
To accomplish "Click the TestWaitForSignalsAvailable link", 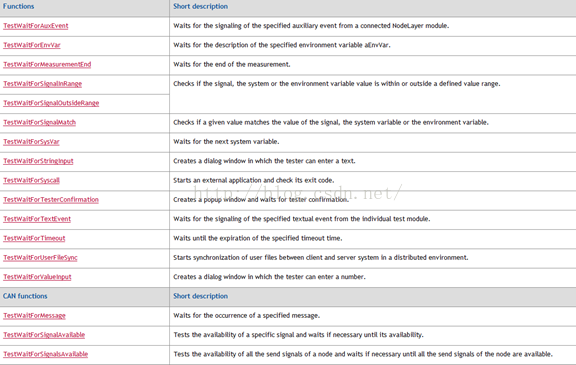I will pyautogui.click(x=46, y=354).
